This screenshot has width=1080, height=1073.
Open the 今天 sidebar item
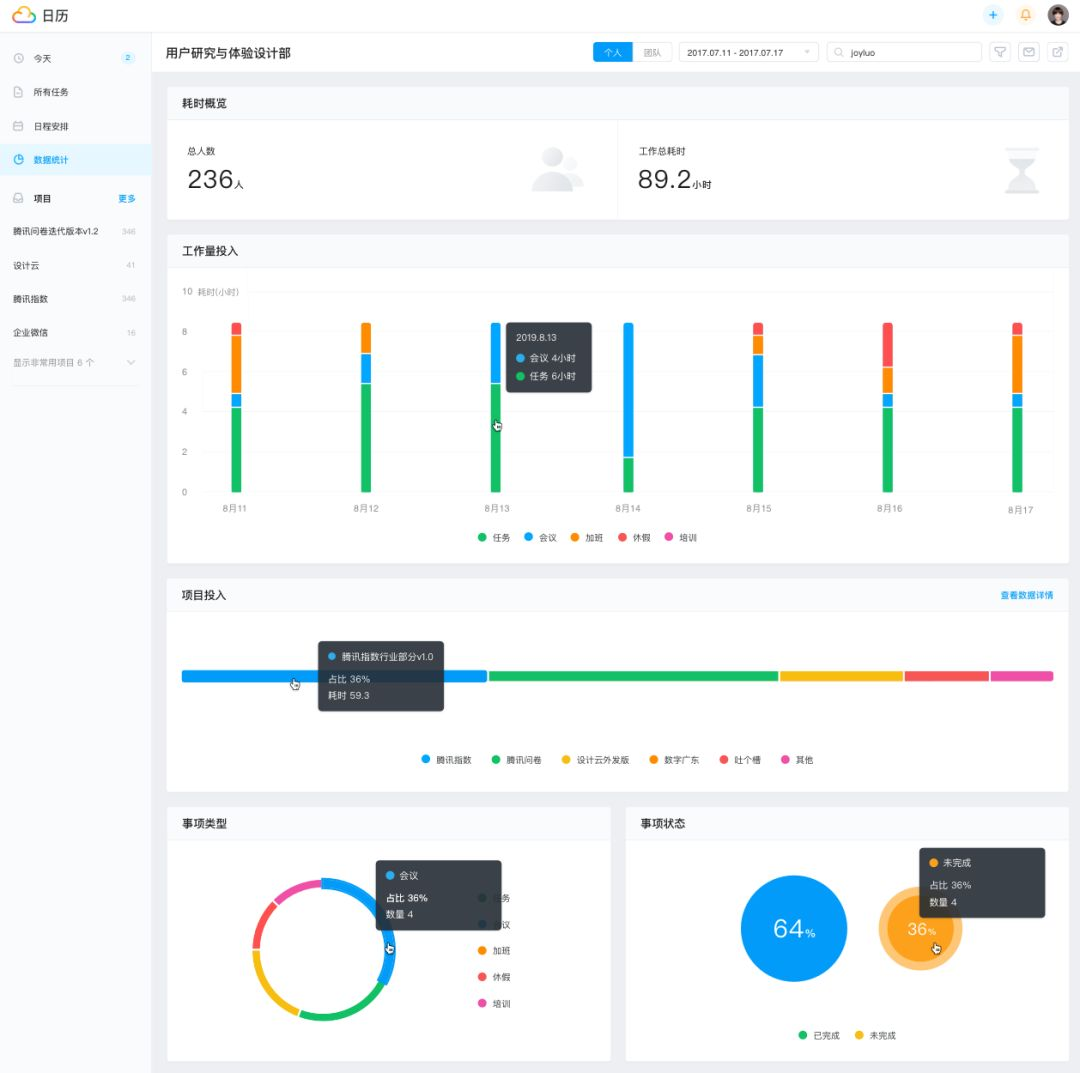click(x=76, y=59)
